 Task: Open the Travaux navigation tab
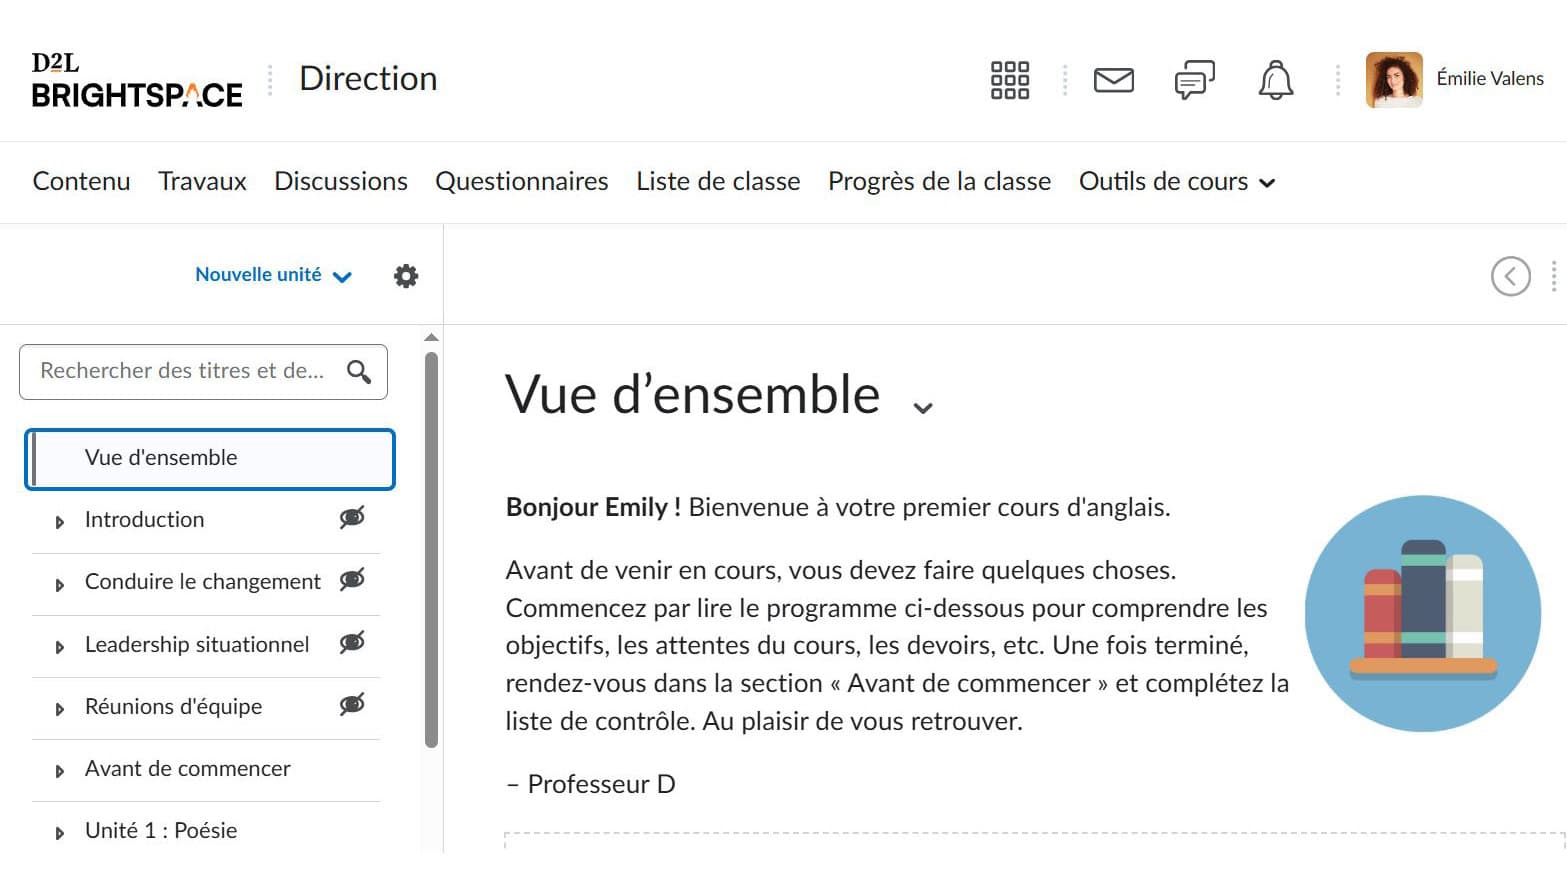tap(202, 182)
